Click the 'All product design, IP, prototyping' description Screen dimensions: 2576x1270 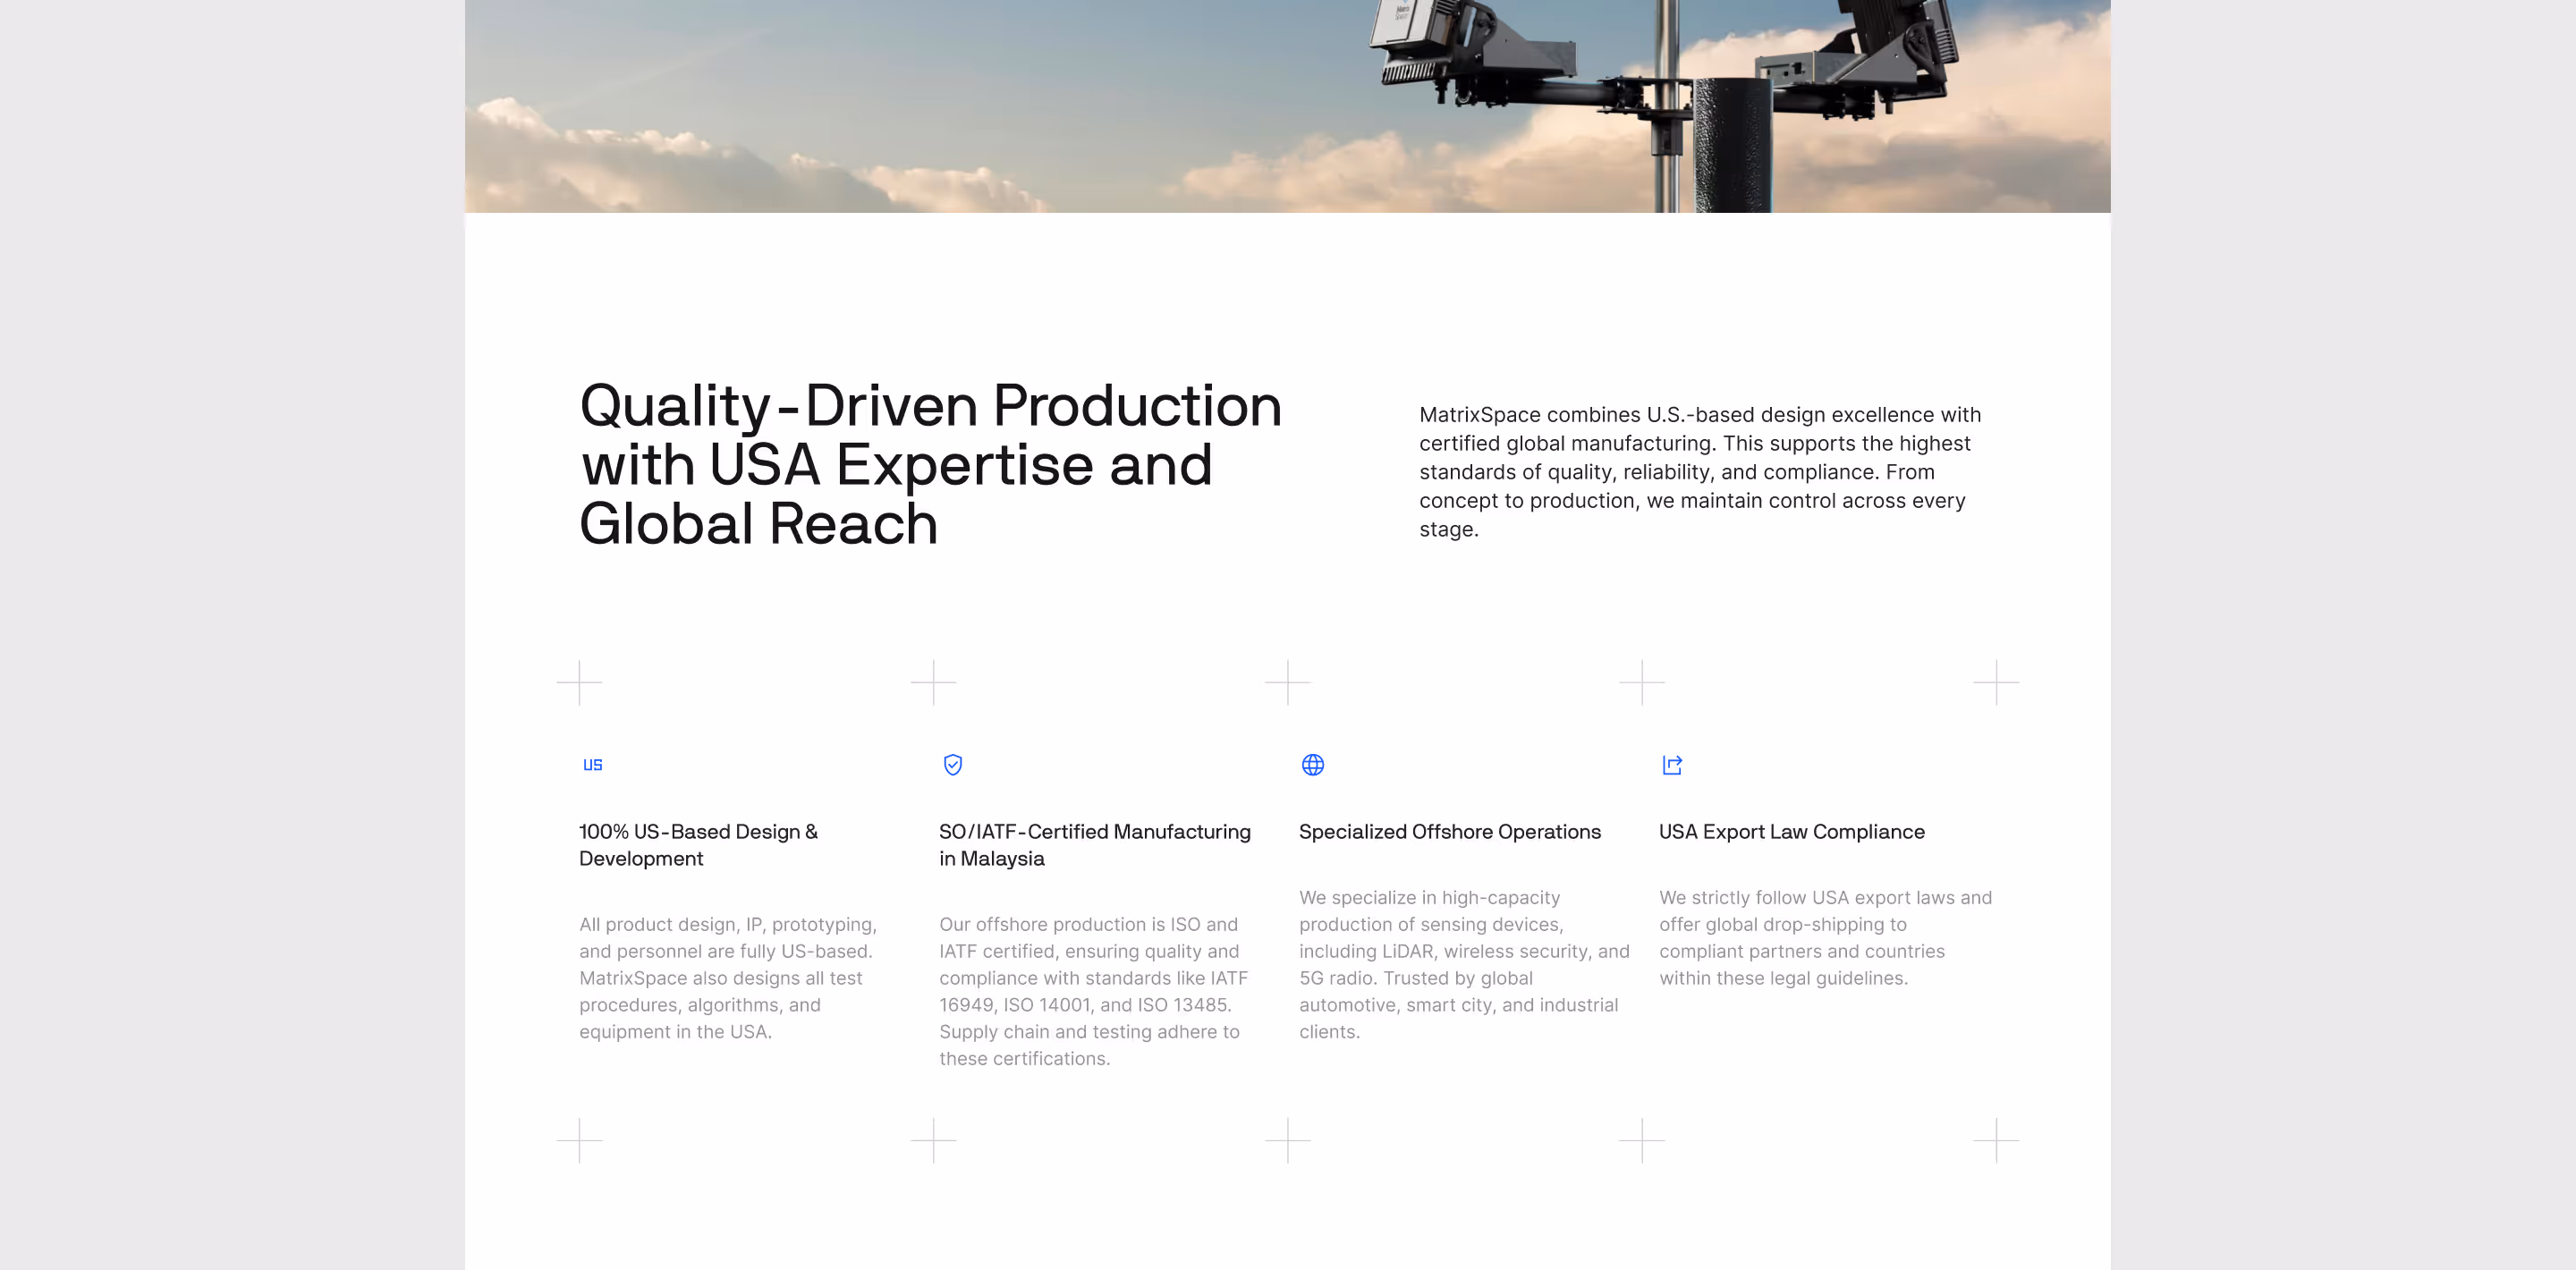pos(728,978)
